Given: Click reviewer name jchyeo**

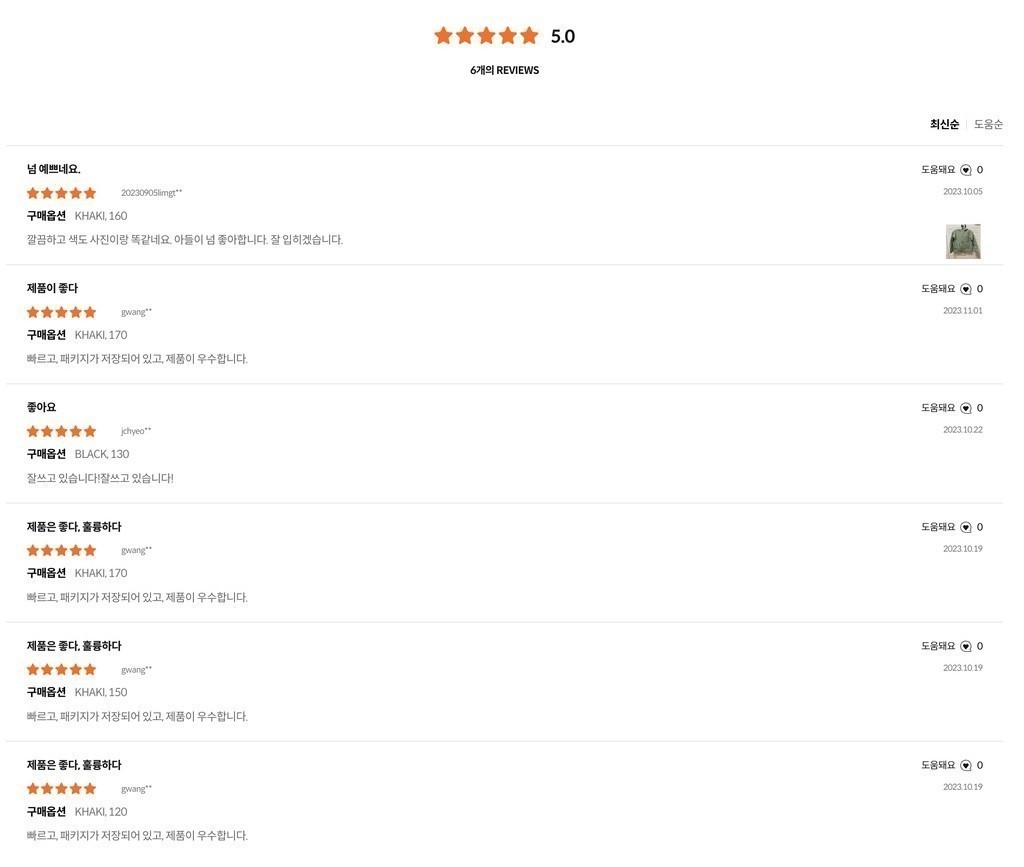Looking at the screenshot, I should click(136, 431).
